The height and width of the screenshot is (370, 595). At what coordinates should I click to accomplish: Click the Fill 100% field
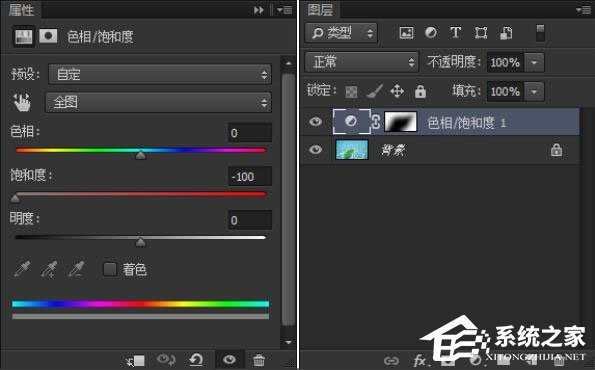pos(505,91)
